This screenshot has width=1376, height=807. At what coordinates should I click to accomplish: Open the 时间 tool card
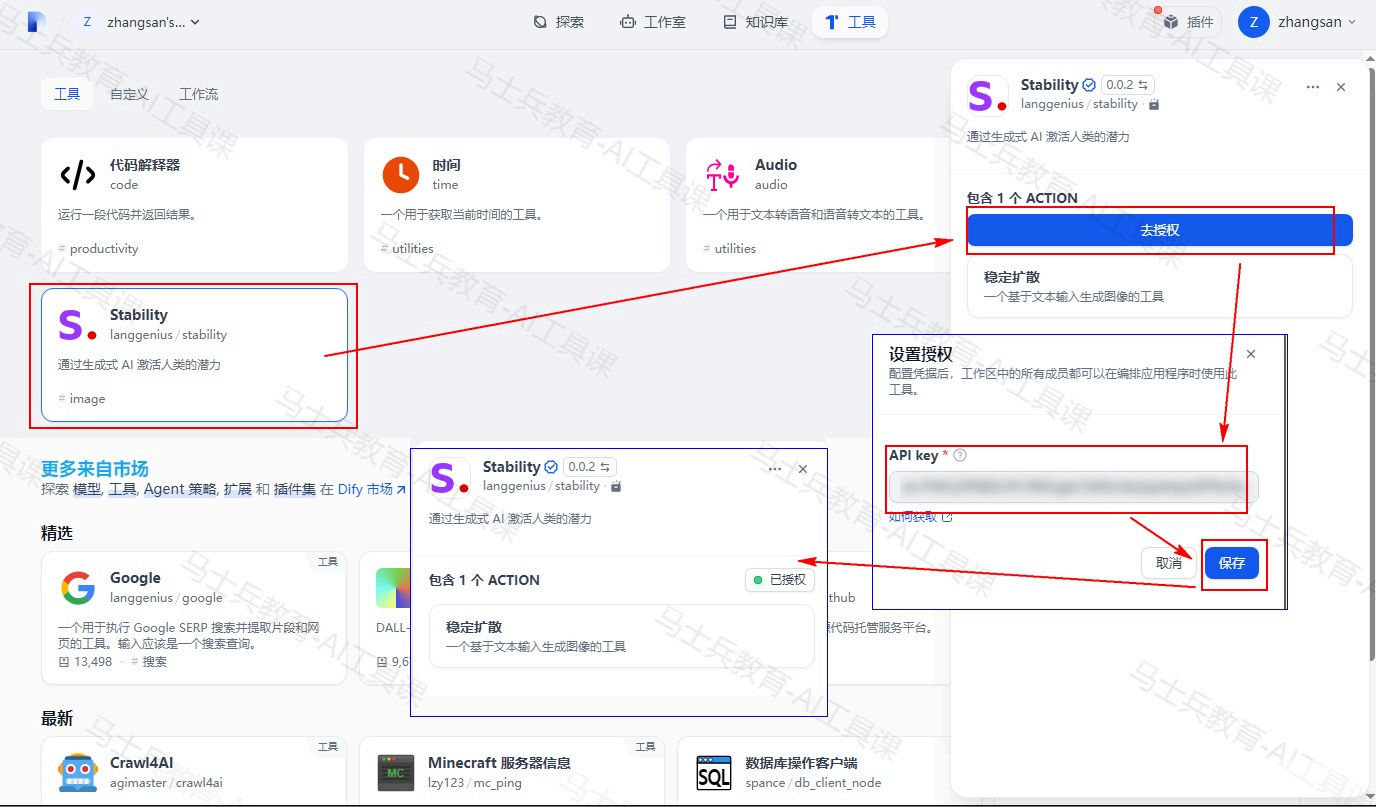[x=516, y=205]
